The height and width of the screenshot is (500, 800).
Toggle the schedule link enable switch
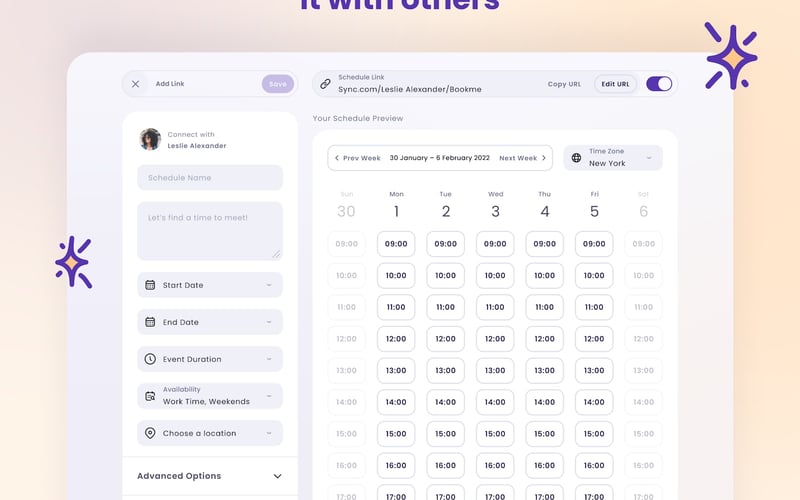coord(659,84)
